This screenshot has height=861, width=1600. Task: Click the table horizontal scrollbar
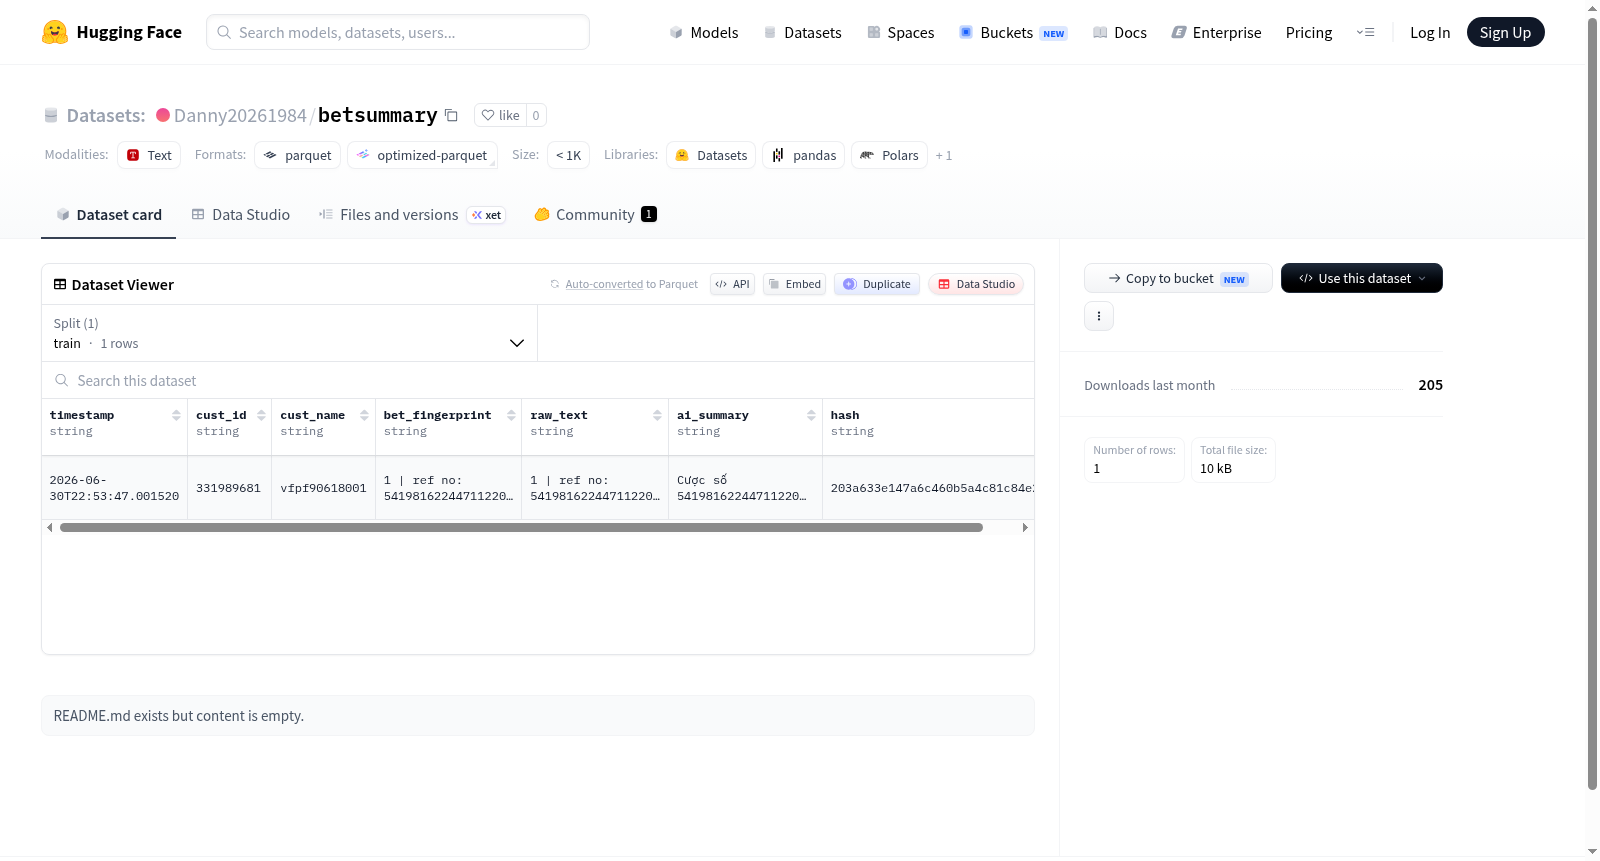tap(521, 527)
